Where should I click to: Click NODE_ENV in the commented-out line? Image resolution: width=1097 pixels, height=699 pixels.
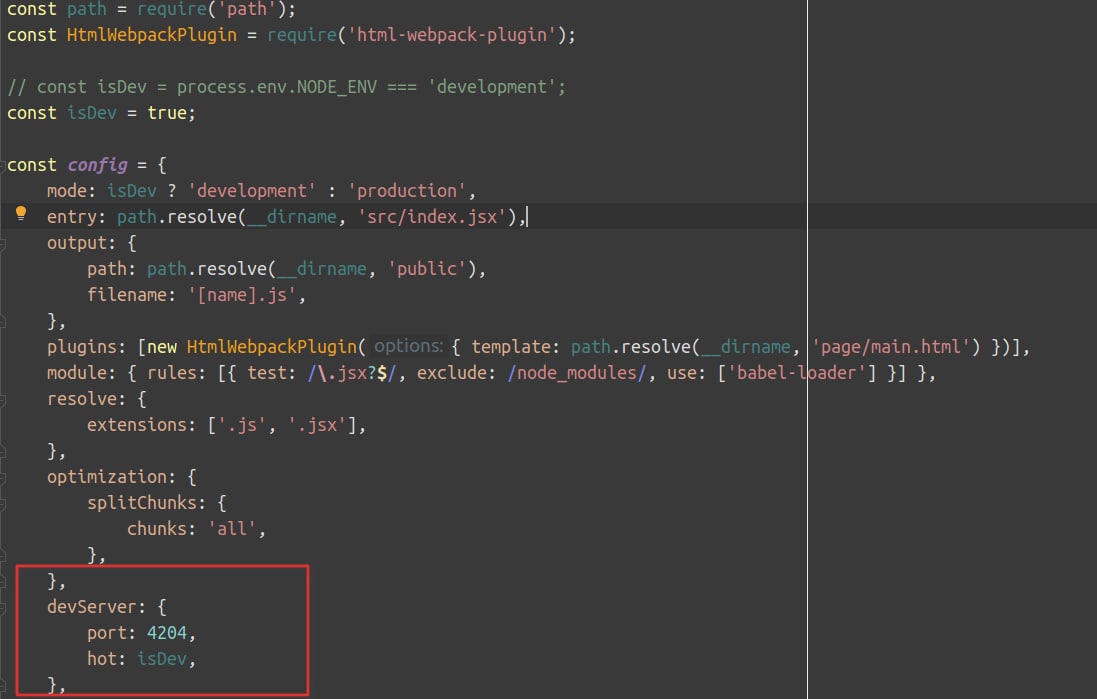(x=337, y=87)
